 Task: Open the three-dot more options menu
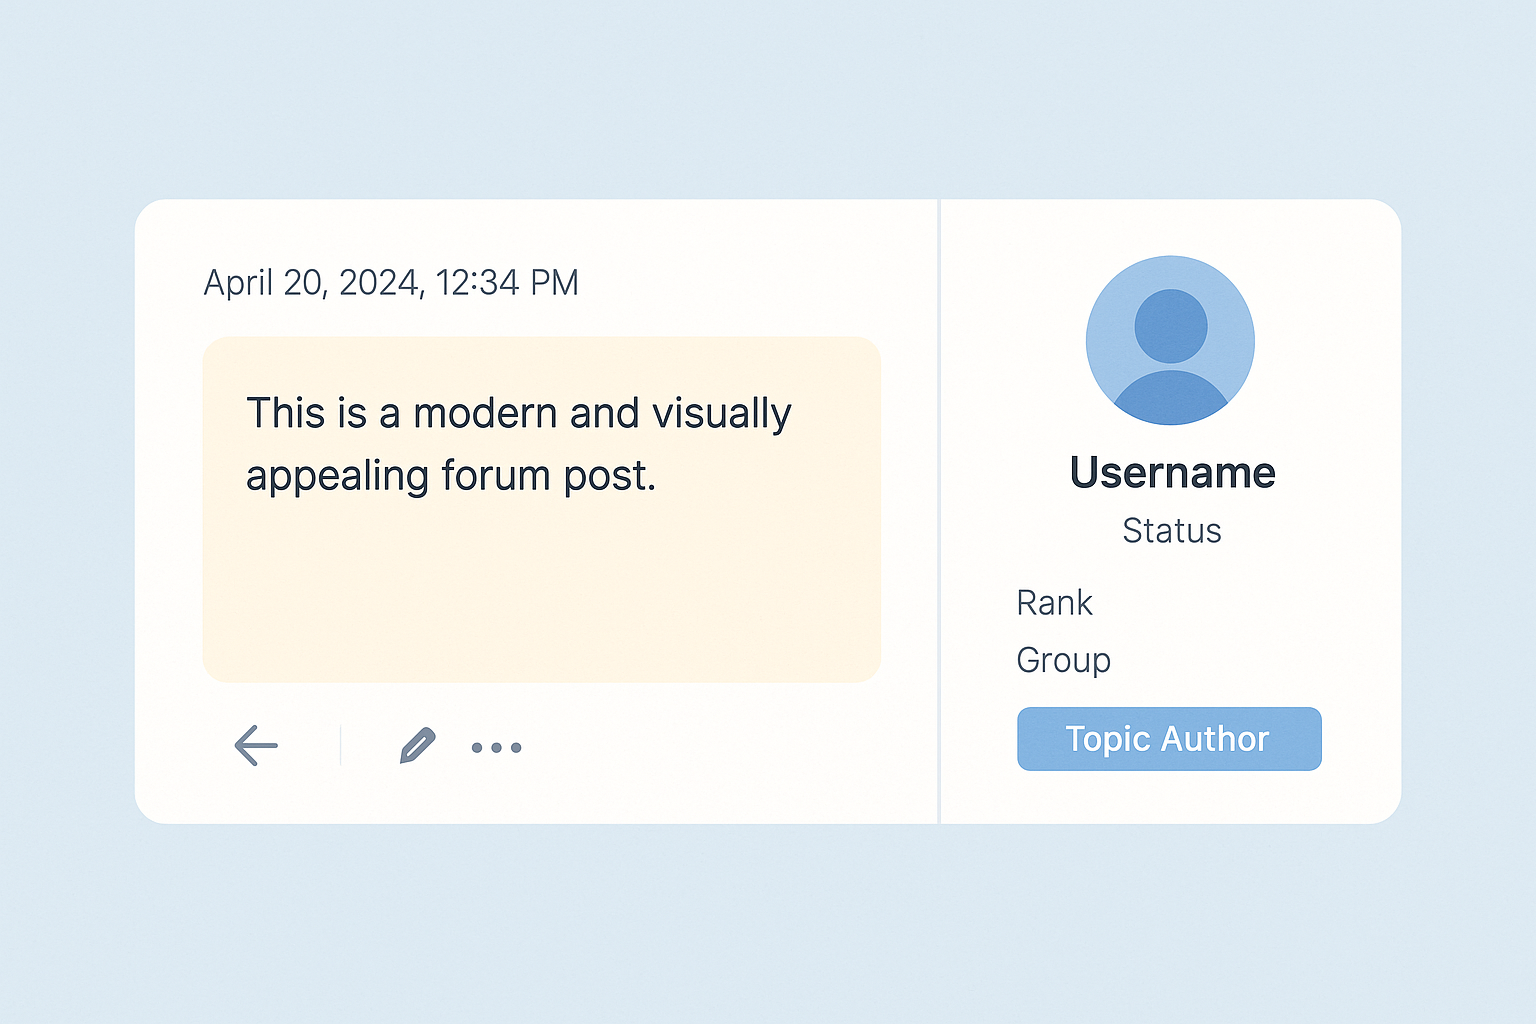tap(496, 747)
